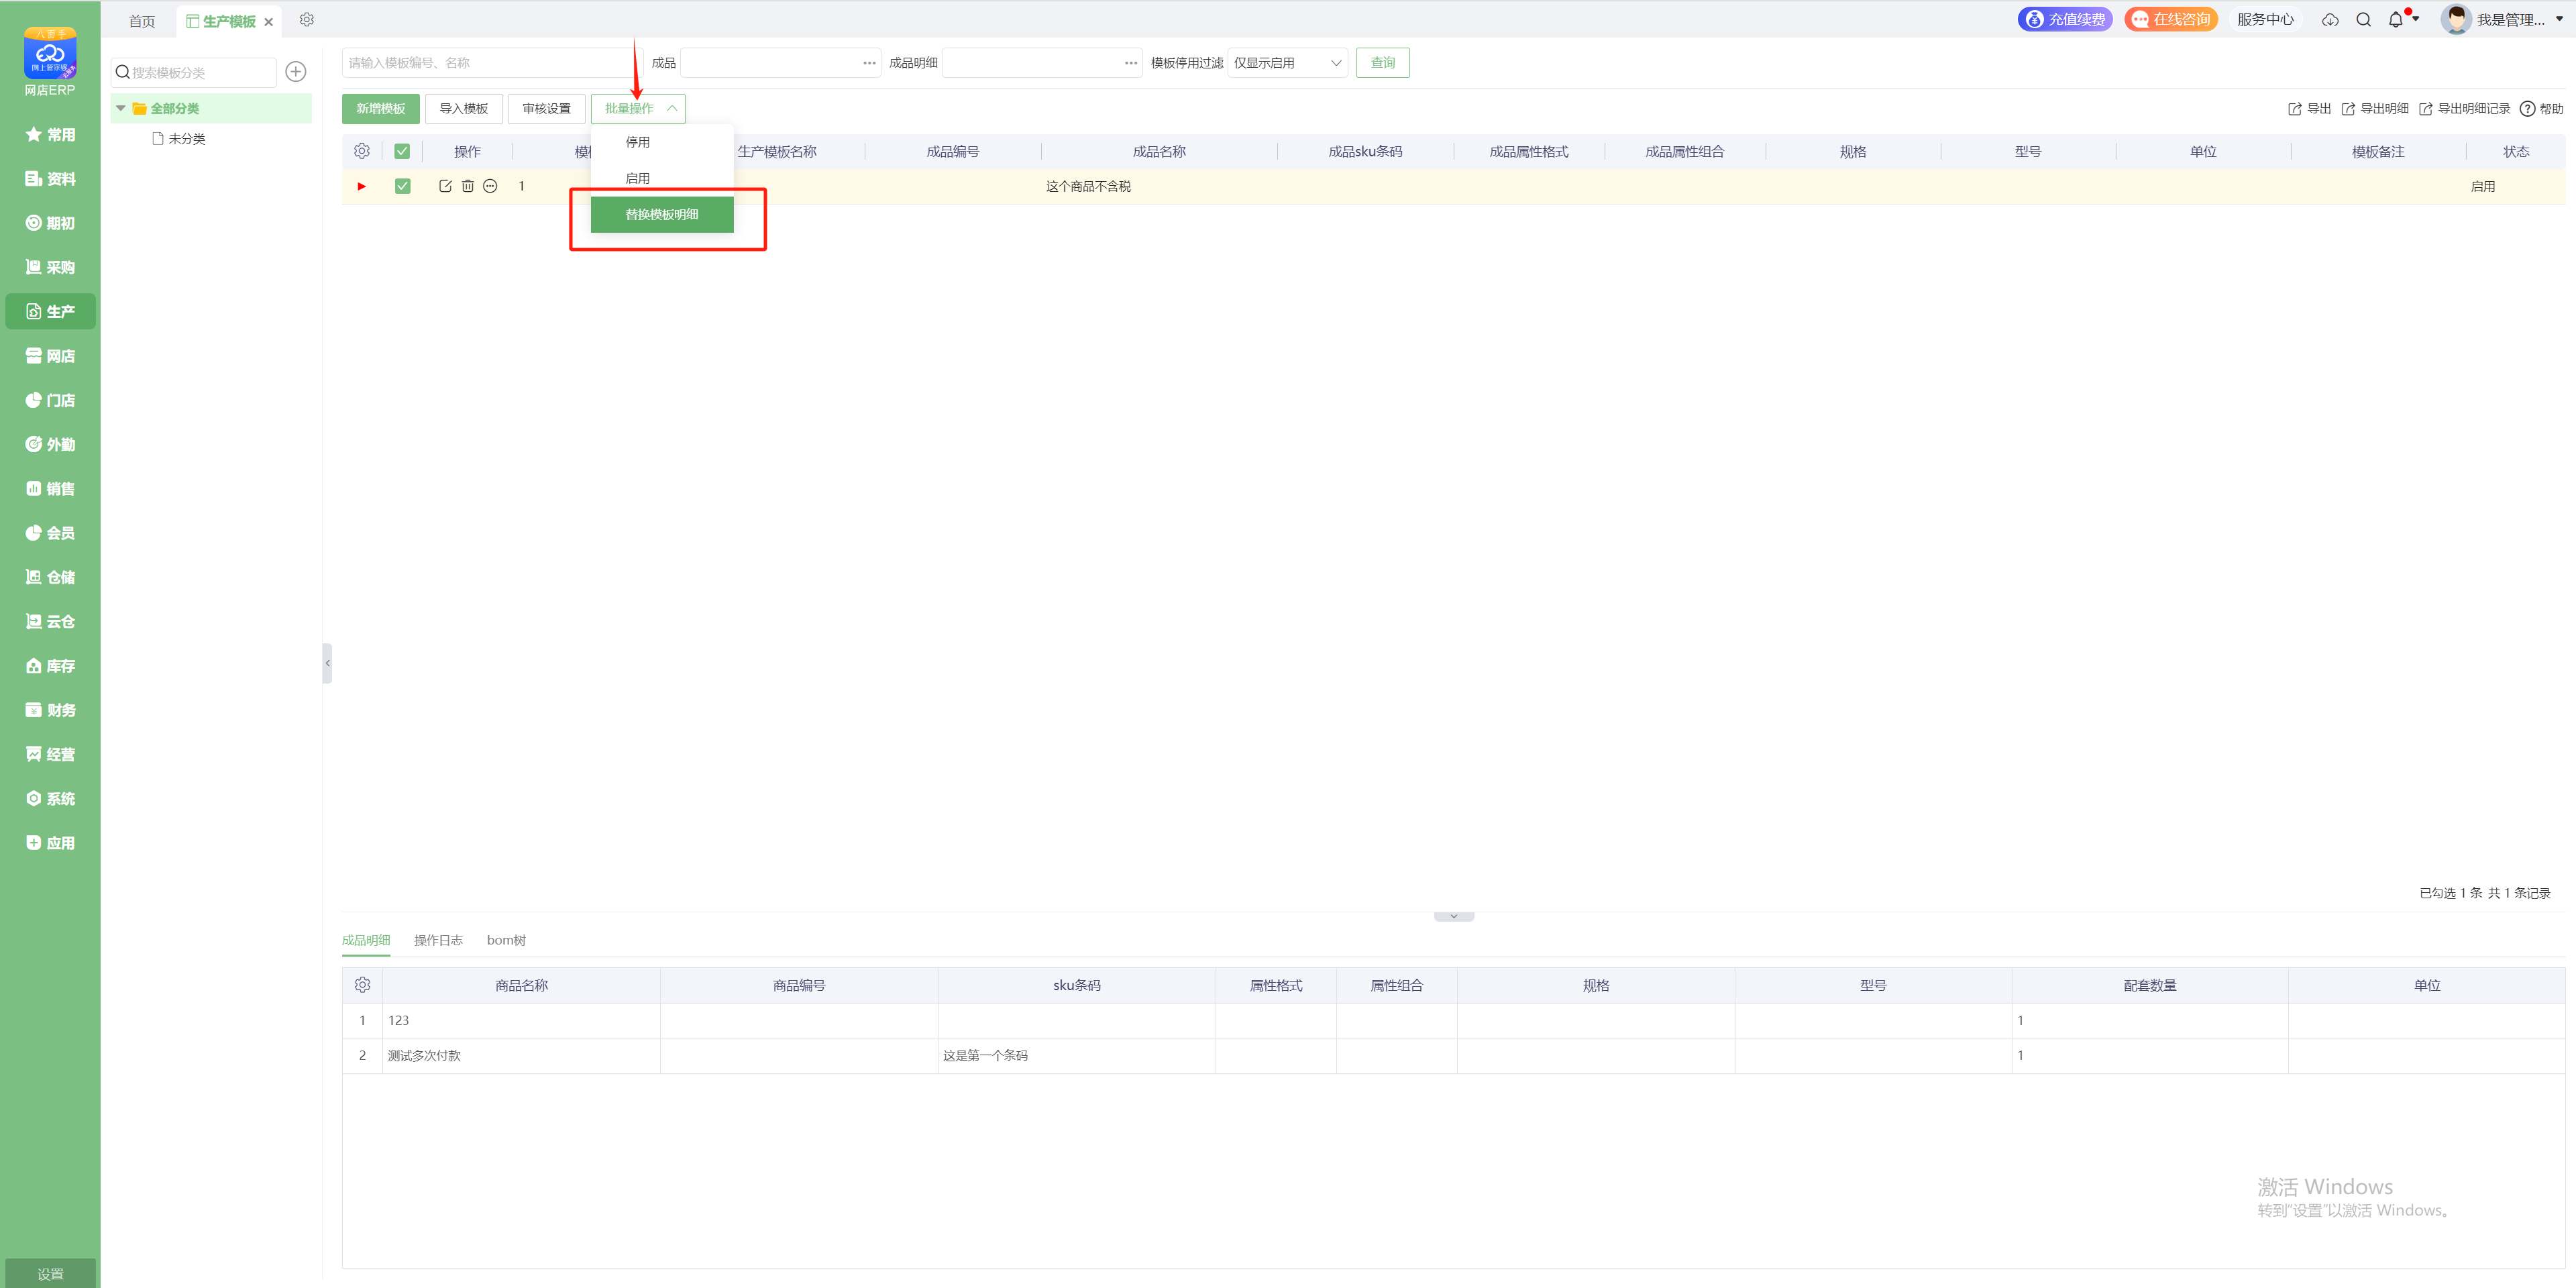The height and width of the screenshot is (1288, 2576).
Task: Open the 云仓 sidebar section
Action: [50, 621]
